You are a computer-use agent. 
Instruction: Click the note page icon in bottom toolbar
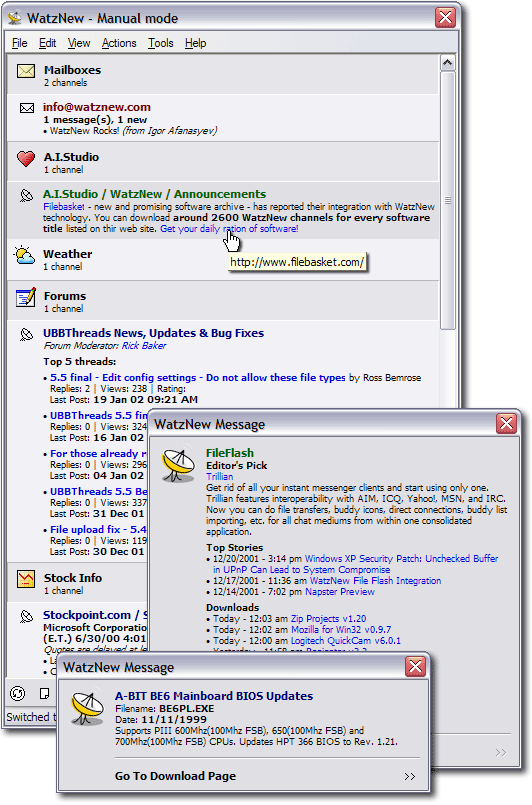(44, 694)
